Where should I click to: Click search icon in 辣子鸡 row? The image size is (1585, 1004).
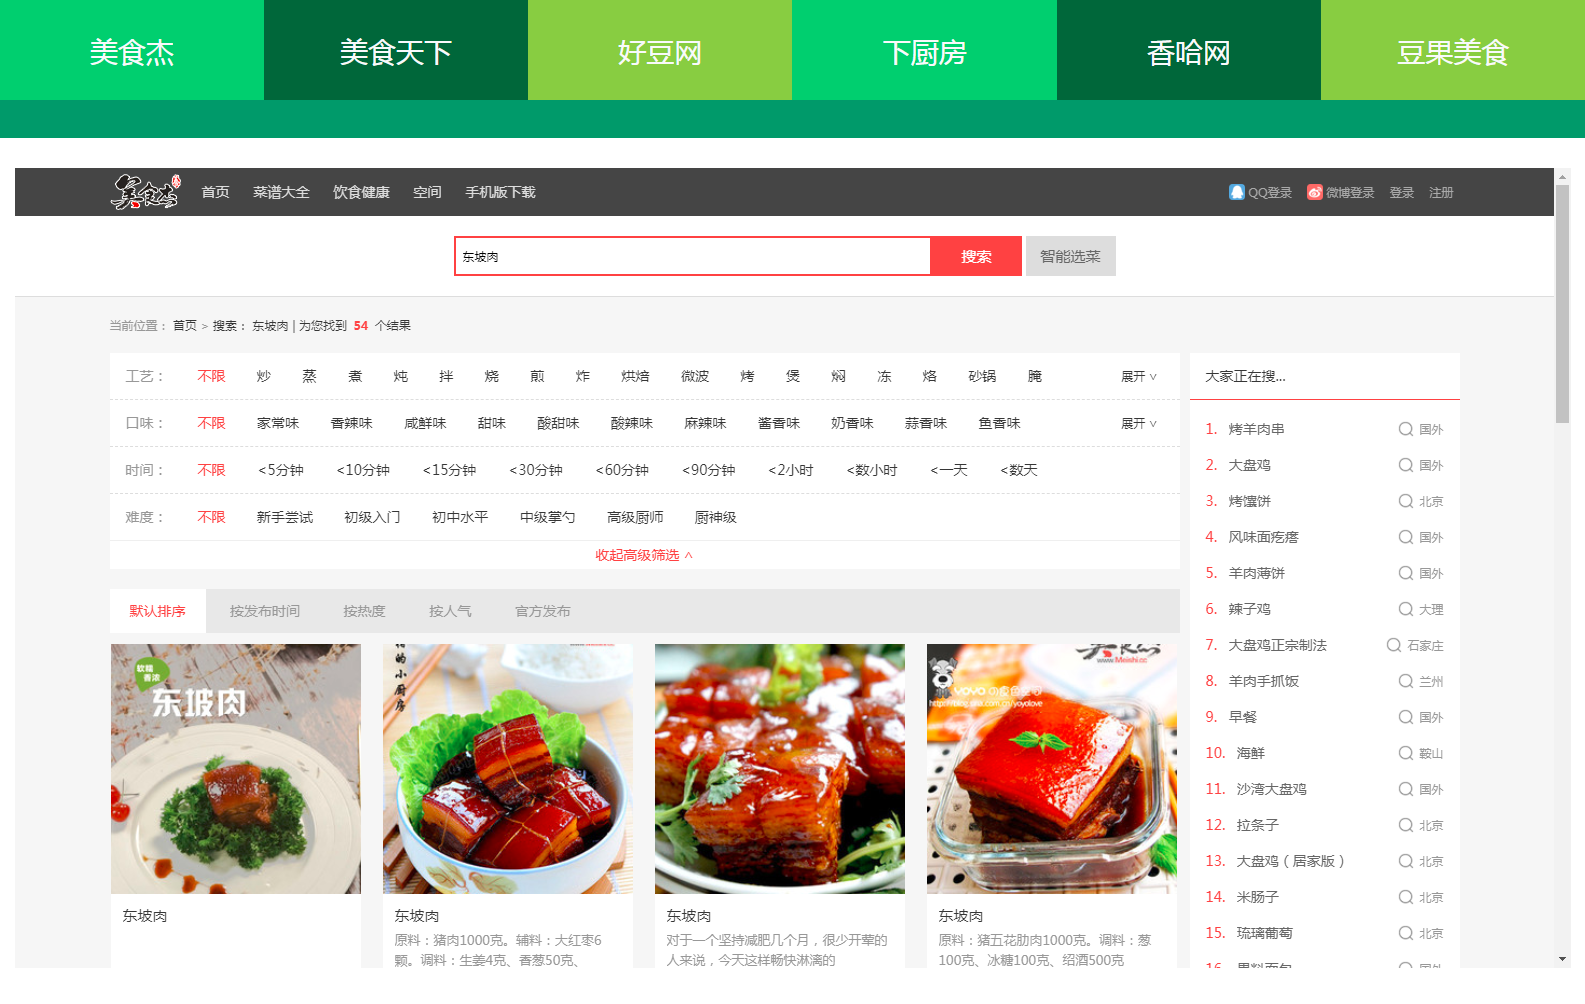(1406, 609)
